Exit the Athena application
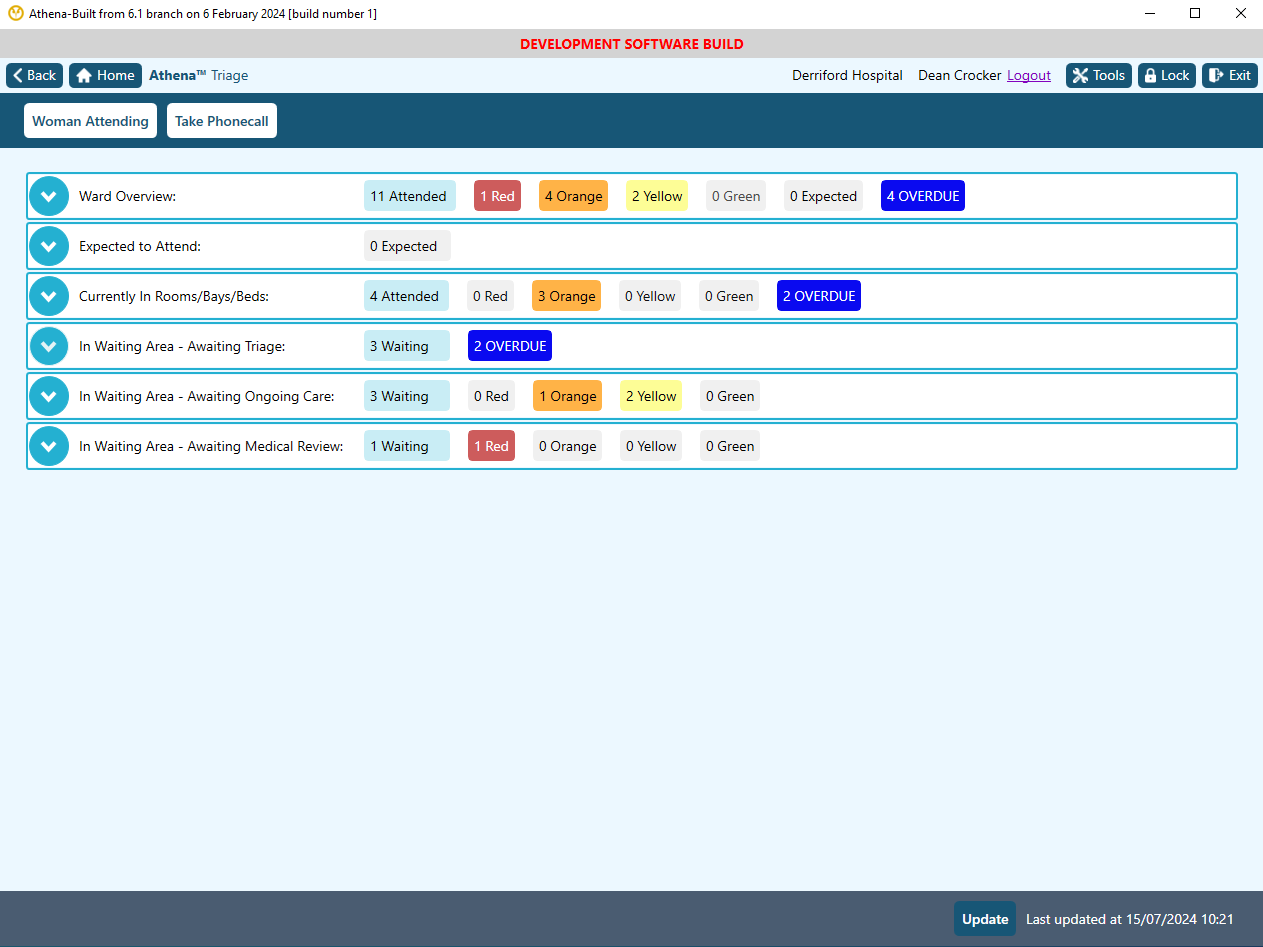1263x947 pixels. click(x=1230, y=75)
